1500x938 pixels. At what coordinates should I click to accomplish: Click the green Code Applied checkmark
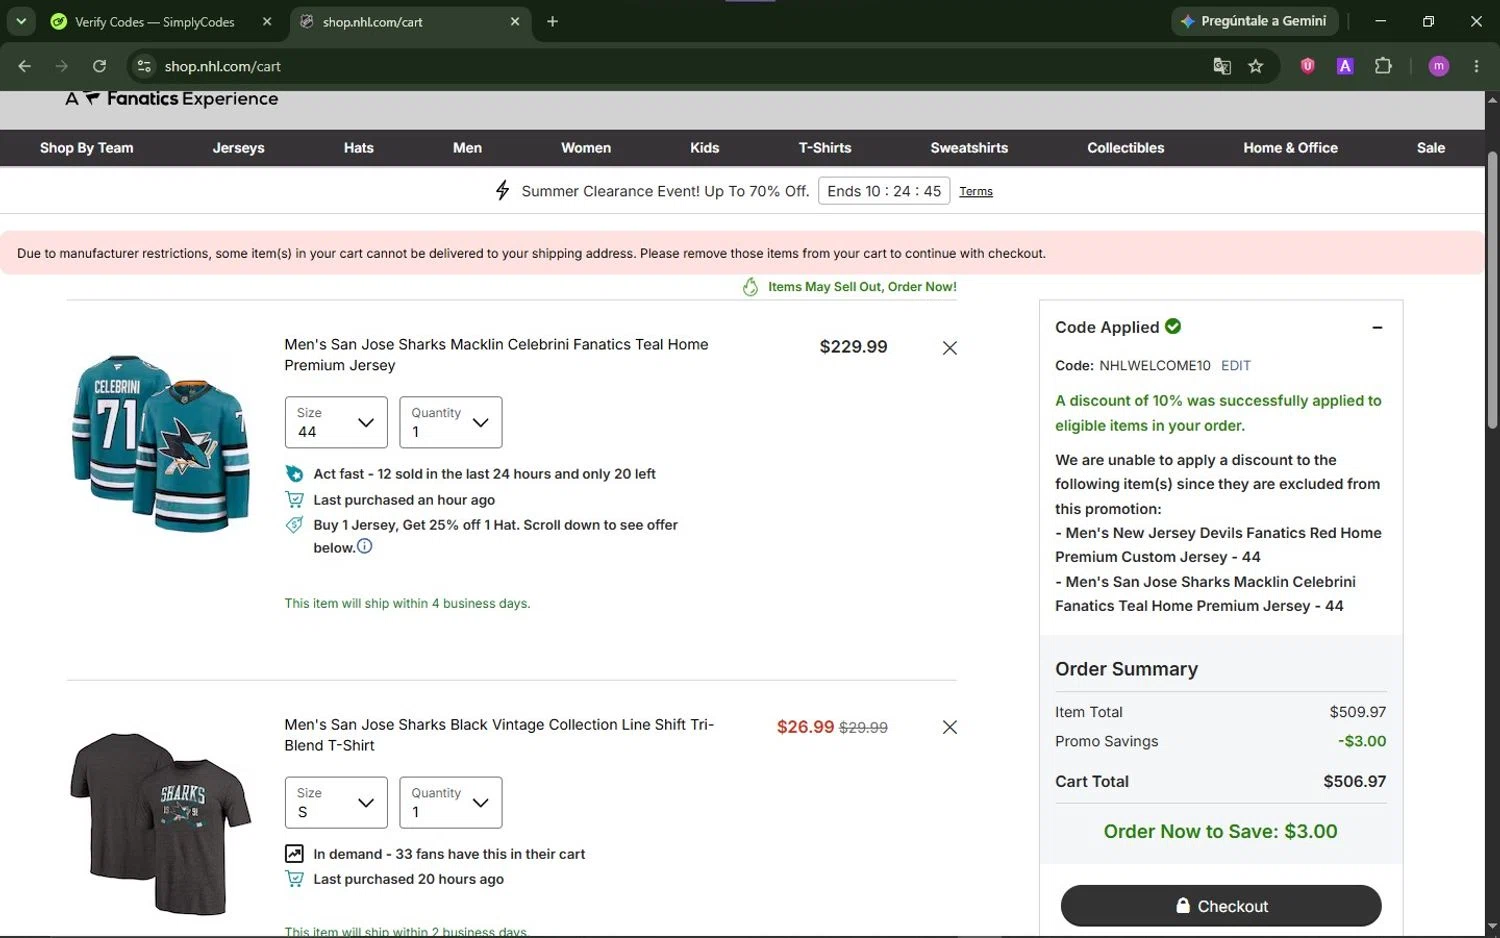click(x=1173, y=326)
